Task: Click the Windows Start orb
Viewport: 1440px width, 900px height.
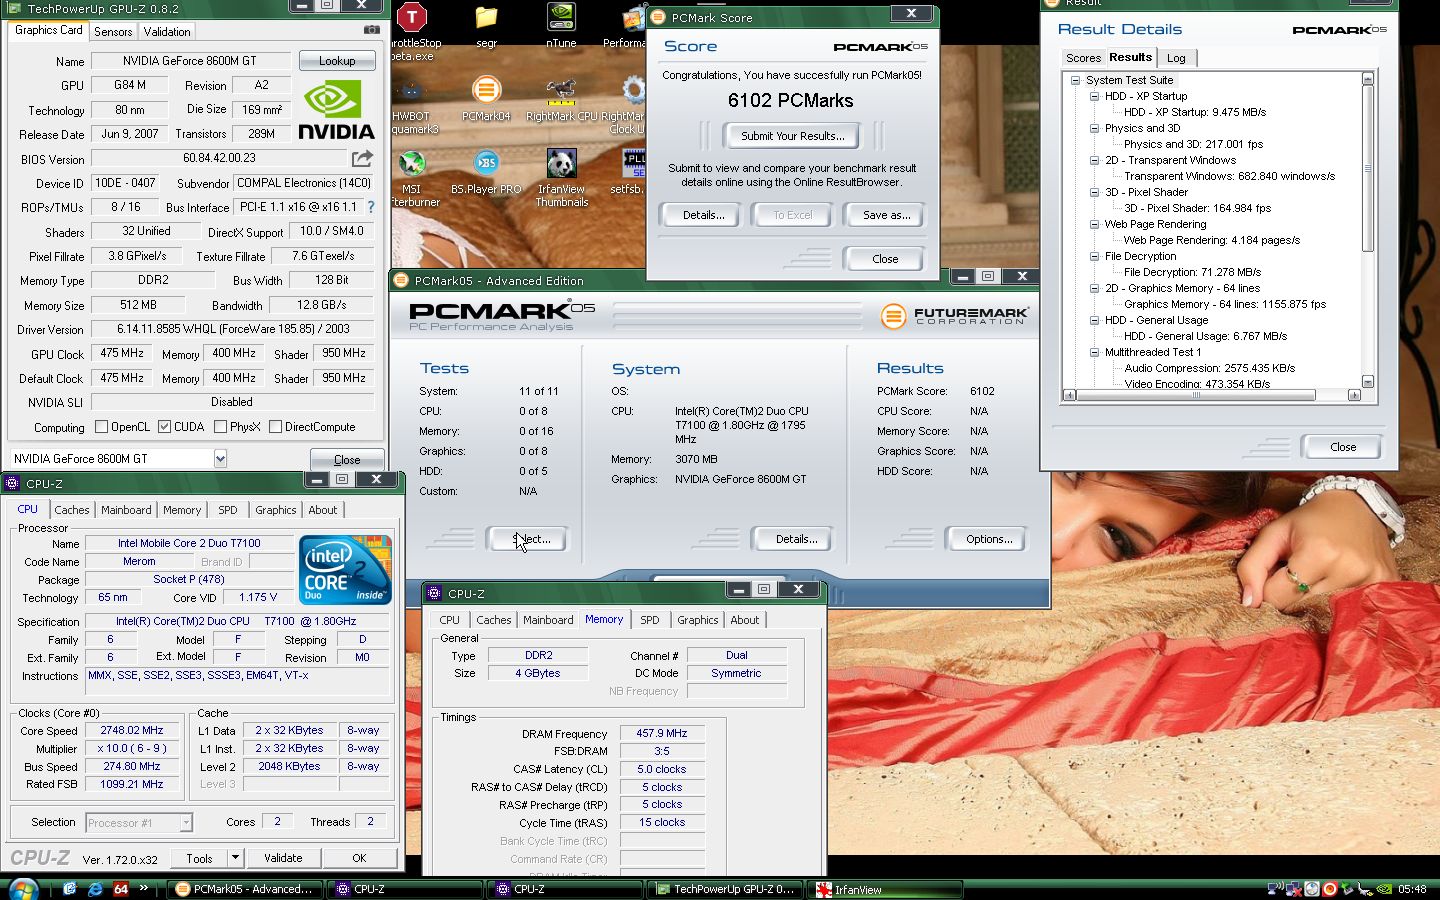Action: 22,888
